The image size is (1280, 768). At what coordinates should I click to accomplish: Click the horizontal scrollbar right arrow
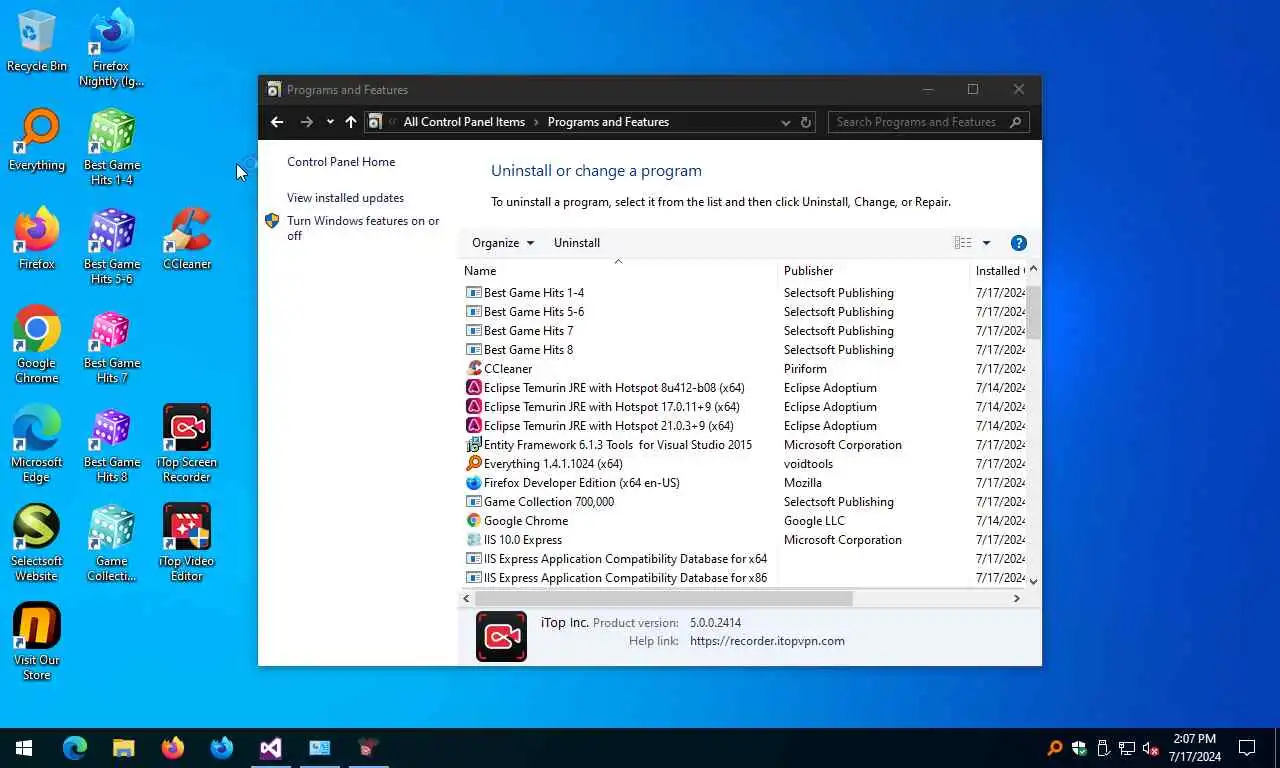pyautogui.click(x=1017, y=599)
